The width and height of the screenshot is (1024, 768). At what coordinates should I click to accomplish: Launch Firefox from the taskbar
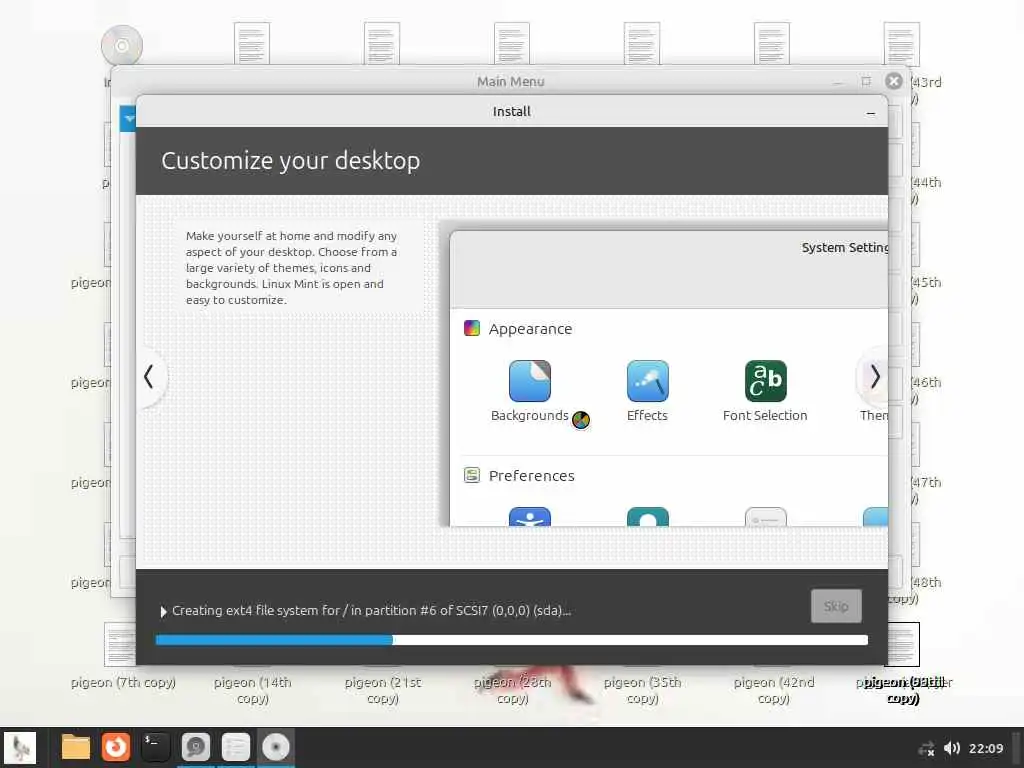click(x=116, y=747)
